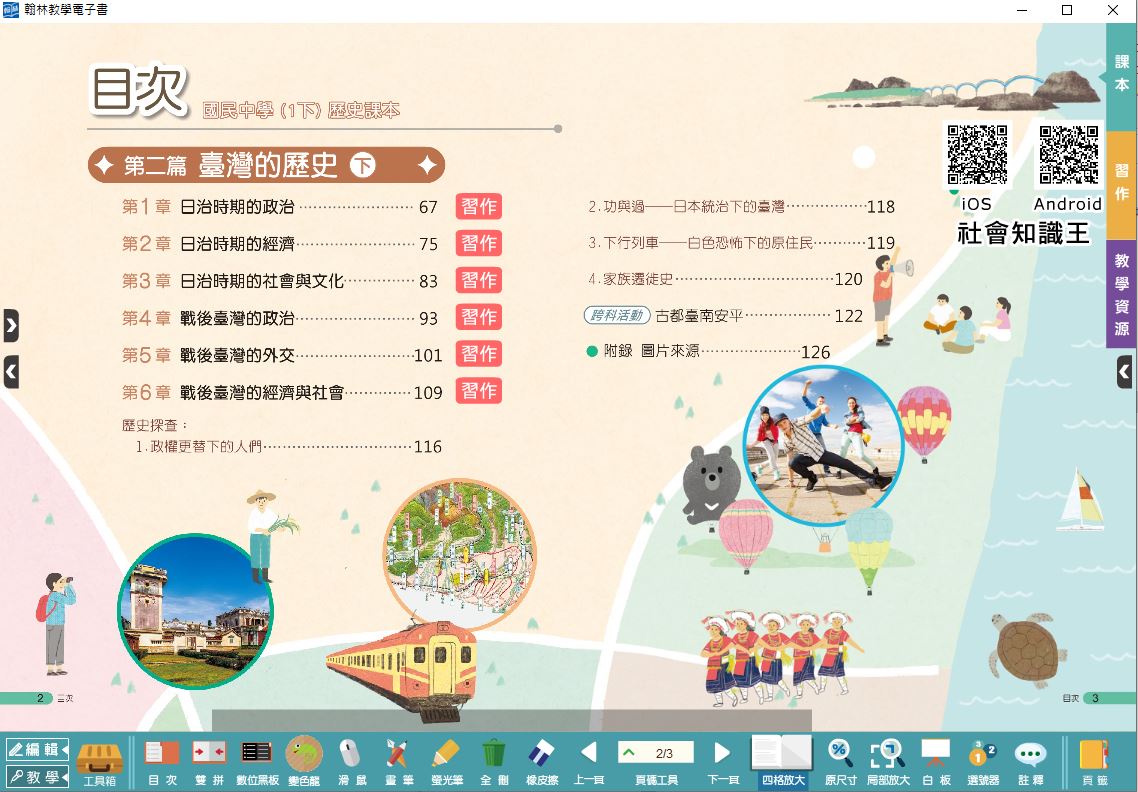Select the 橡皮擦 eraser tool
Viewport: 1138px width, 792px height.
coord(540,760)
